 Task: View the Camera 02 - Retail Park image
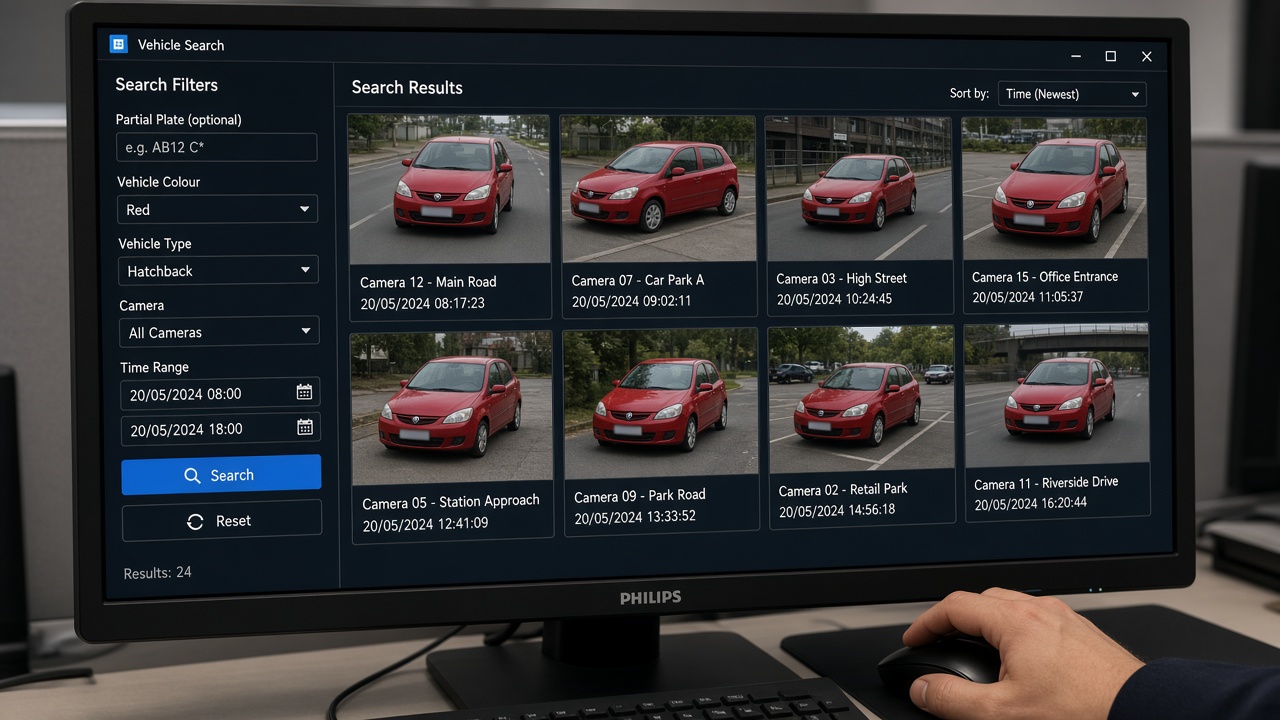(862, 400)
